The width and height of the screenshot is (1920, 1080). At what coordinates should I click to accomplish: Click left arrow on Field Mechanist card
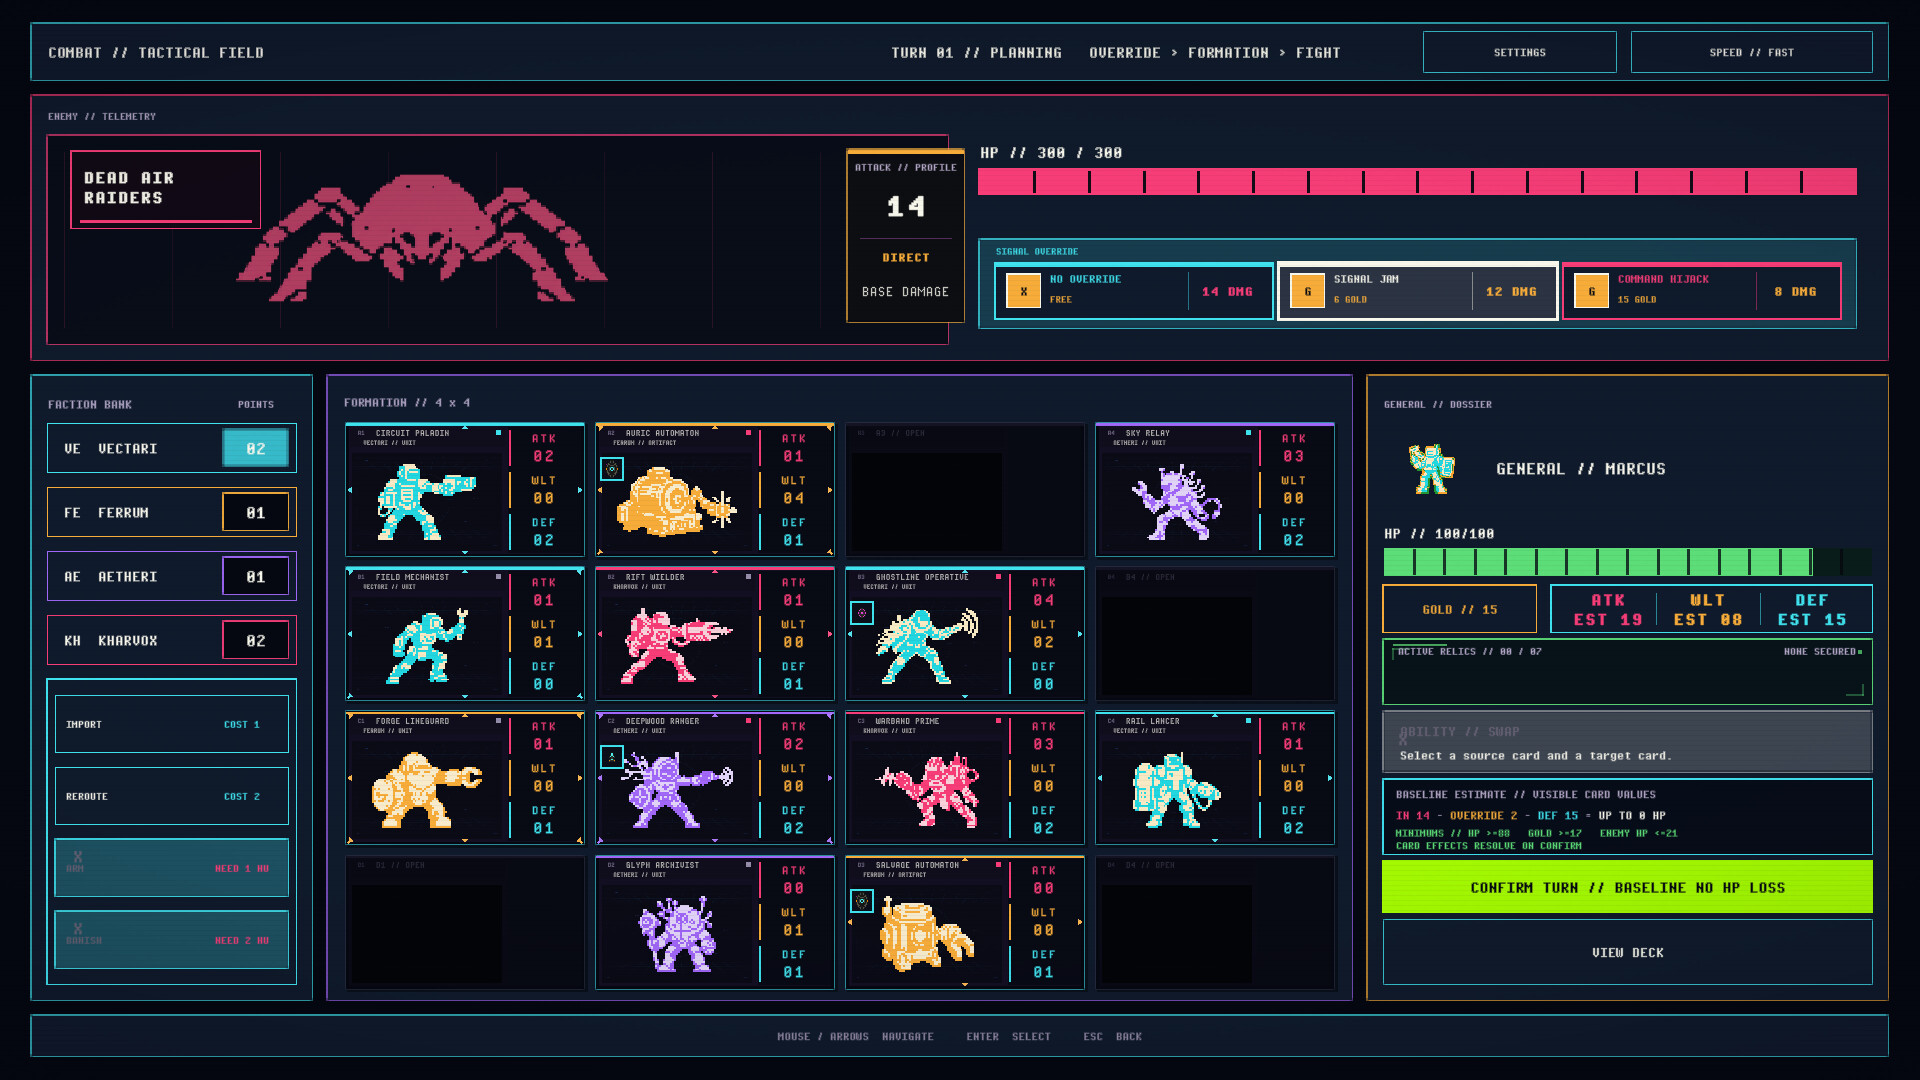click(x=350, y=634)
